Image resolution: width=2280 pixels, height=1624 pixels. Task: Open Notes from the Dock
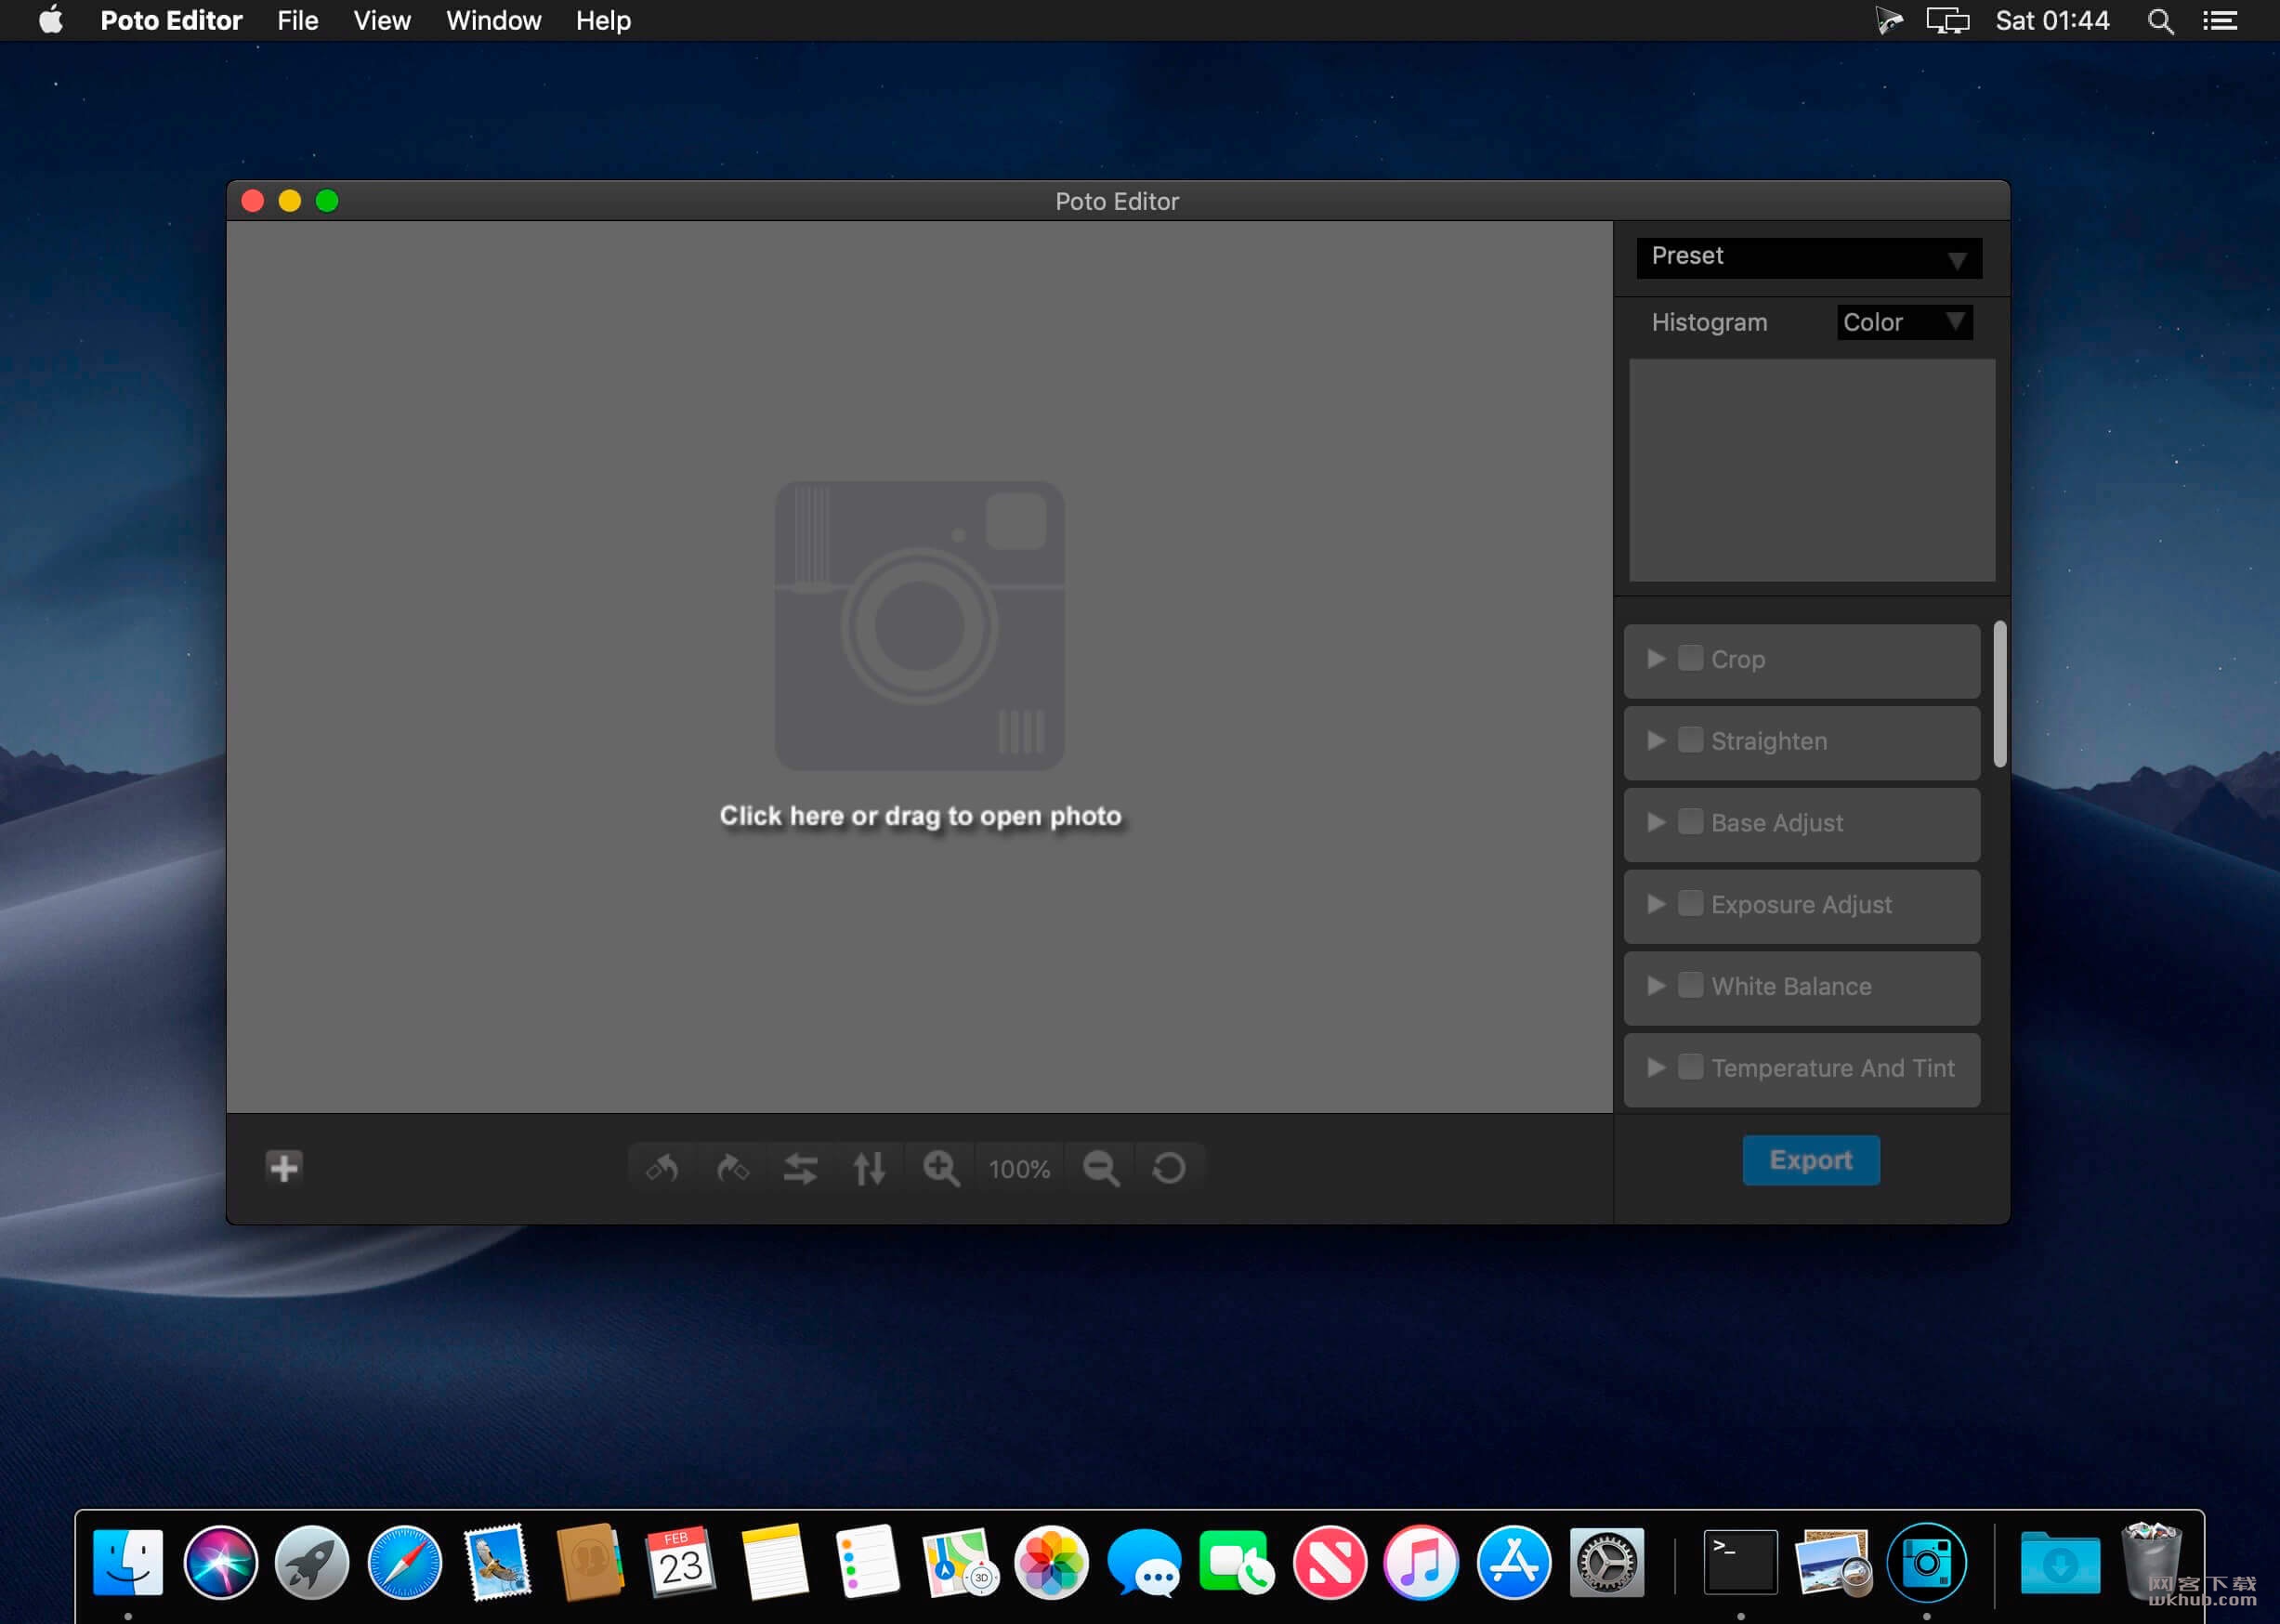click(x=774, y=1563)
